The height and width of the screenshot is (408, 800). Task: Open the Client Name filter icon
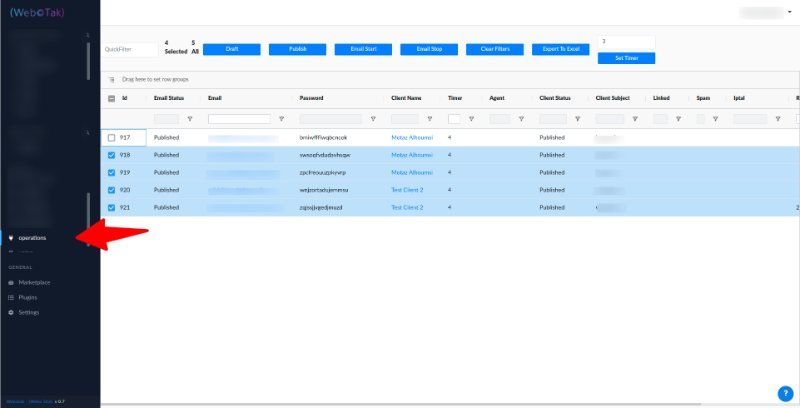point(430,119)
